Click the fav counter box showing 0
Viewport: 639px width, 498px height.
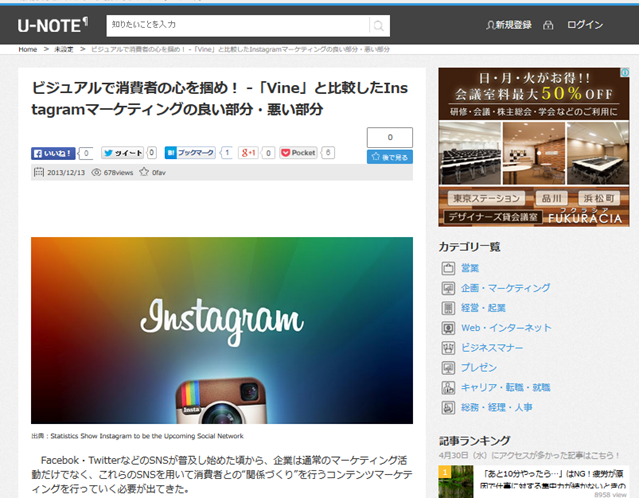pyautogui.click(x=390, y=137)
